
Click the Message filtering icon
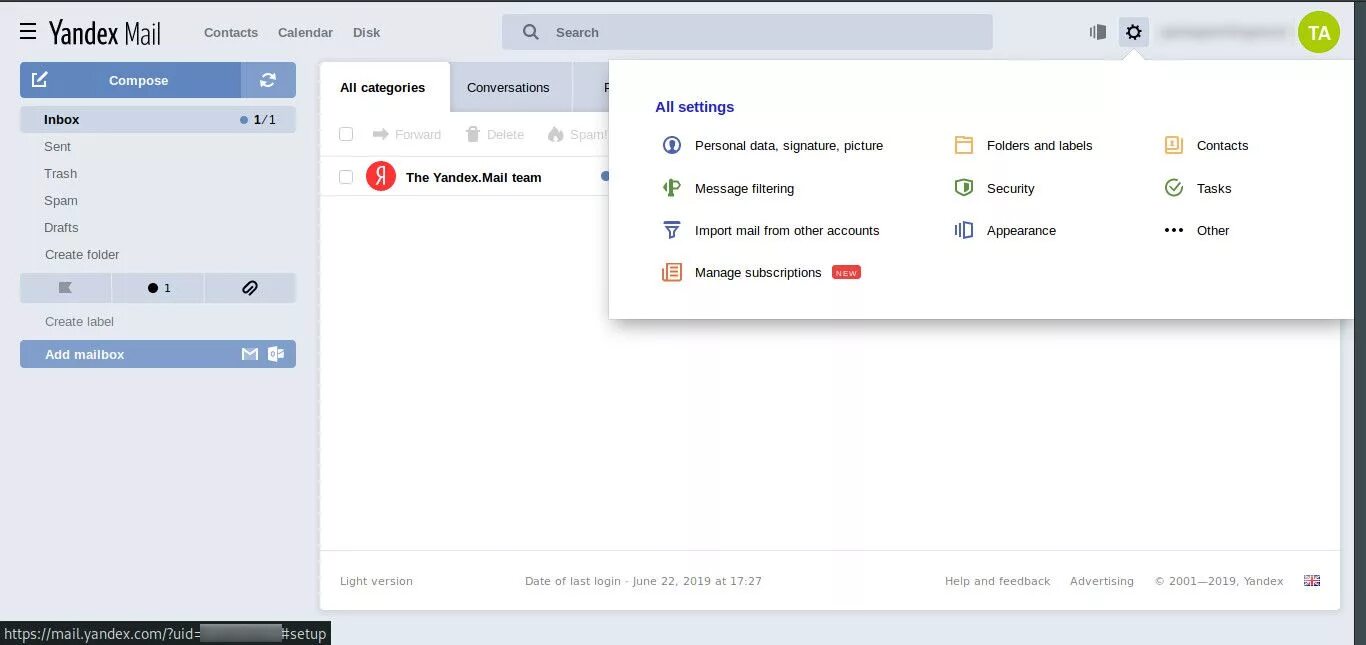coord(672,188)
